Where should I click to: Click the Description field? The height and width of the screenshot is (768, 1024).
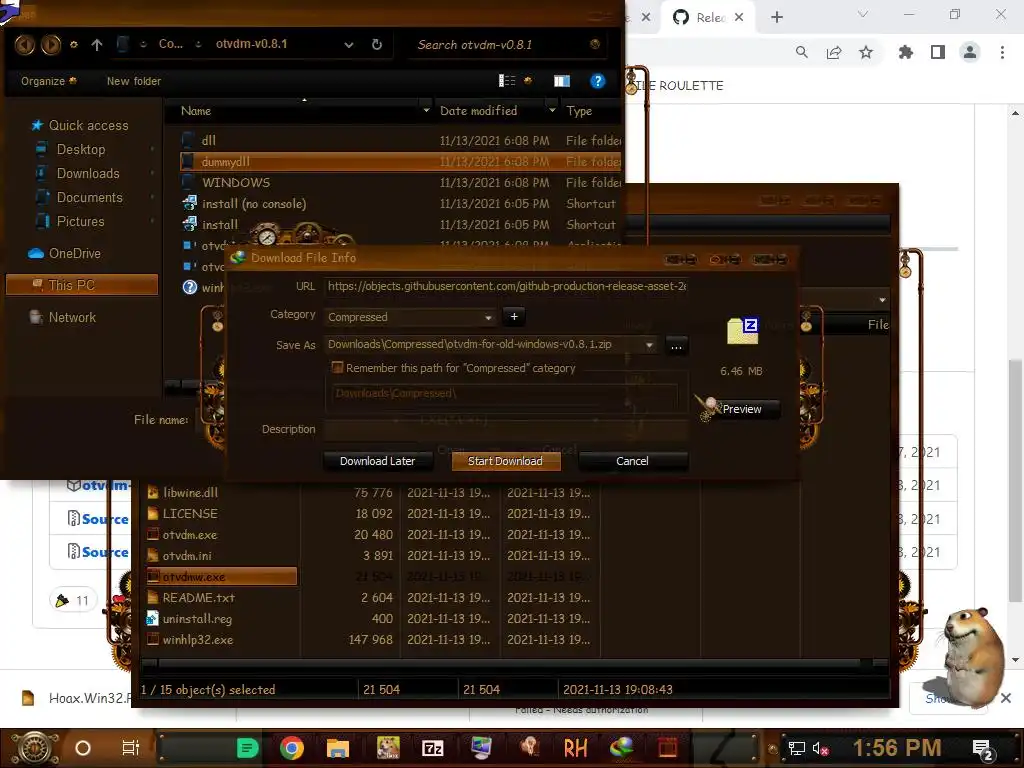506,429
